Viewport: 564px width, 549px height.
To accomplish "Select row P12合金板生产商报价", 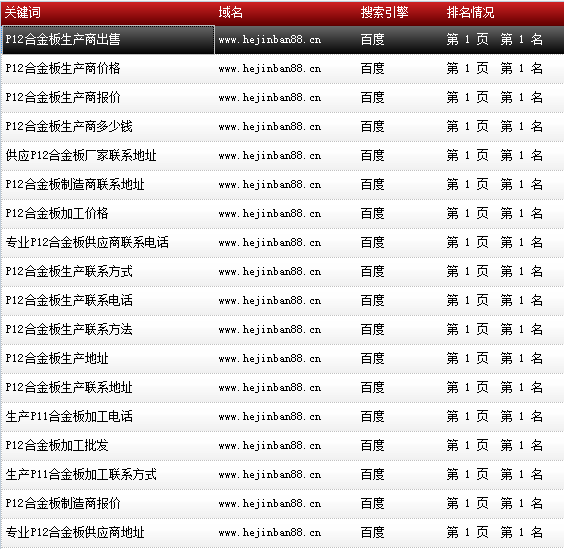I will [x=283, y=97].
